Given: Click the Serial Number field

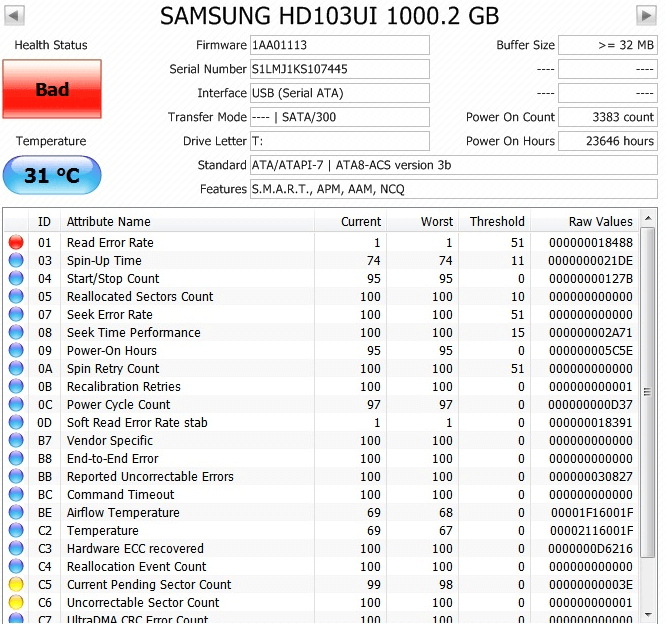Looking at the screenshot, I should (339, 69).
